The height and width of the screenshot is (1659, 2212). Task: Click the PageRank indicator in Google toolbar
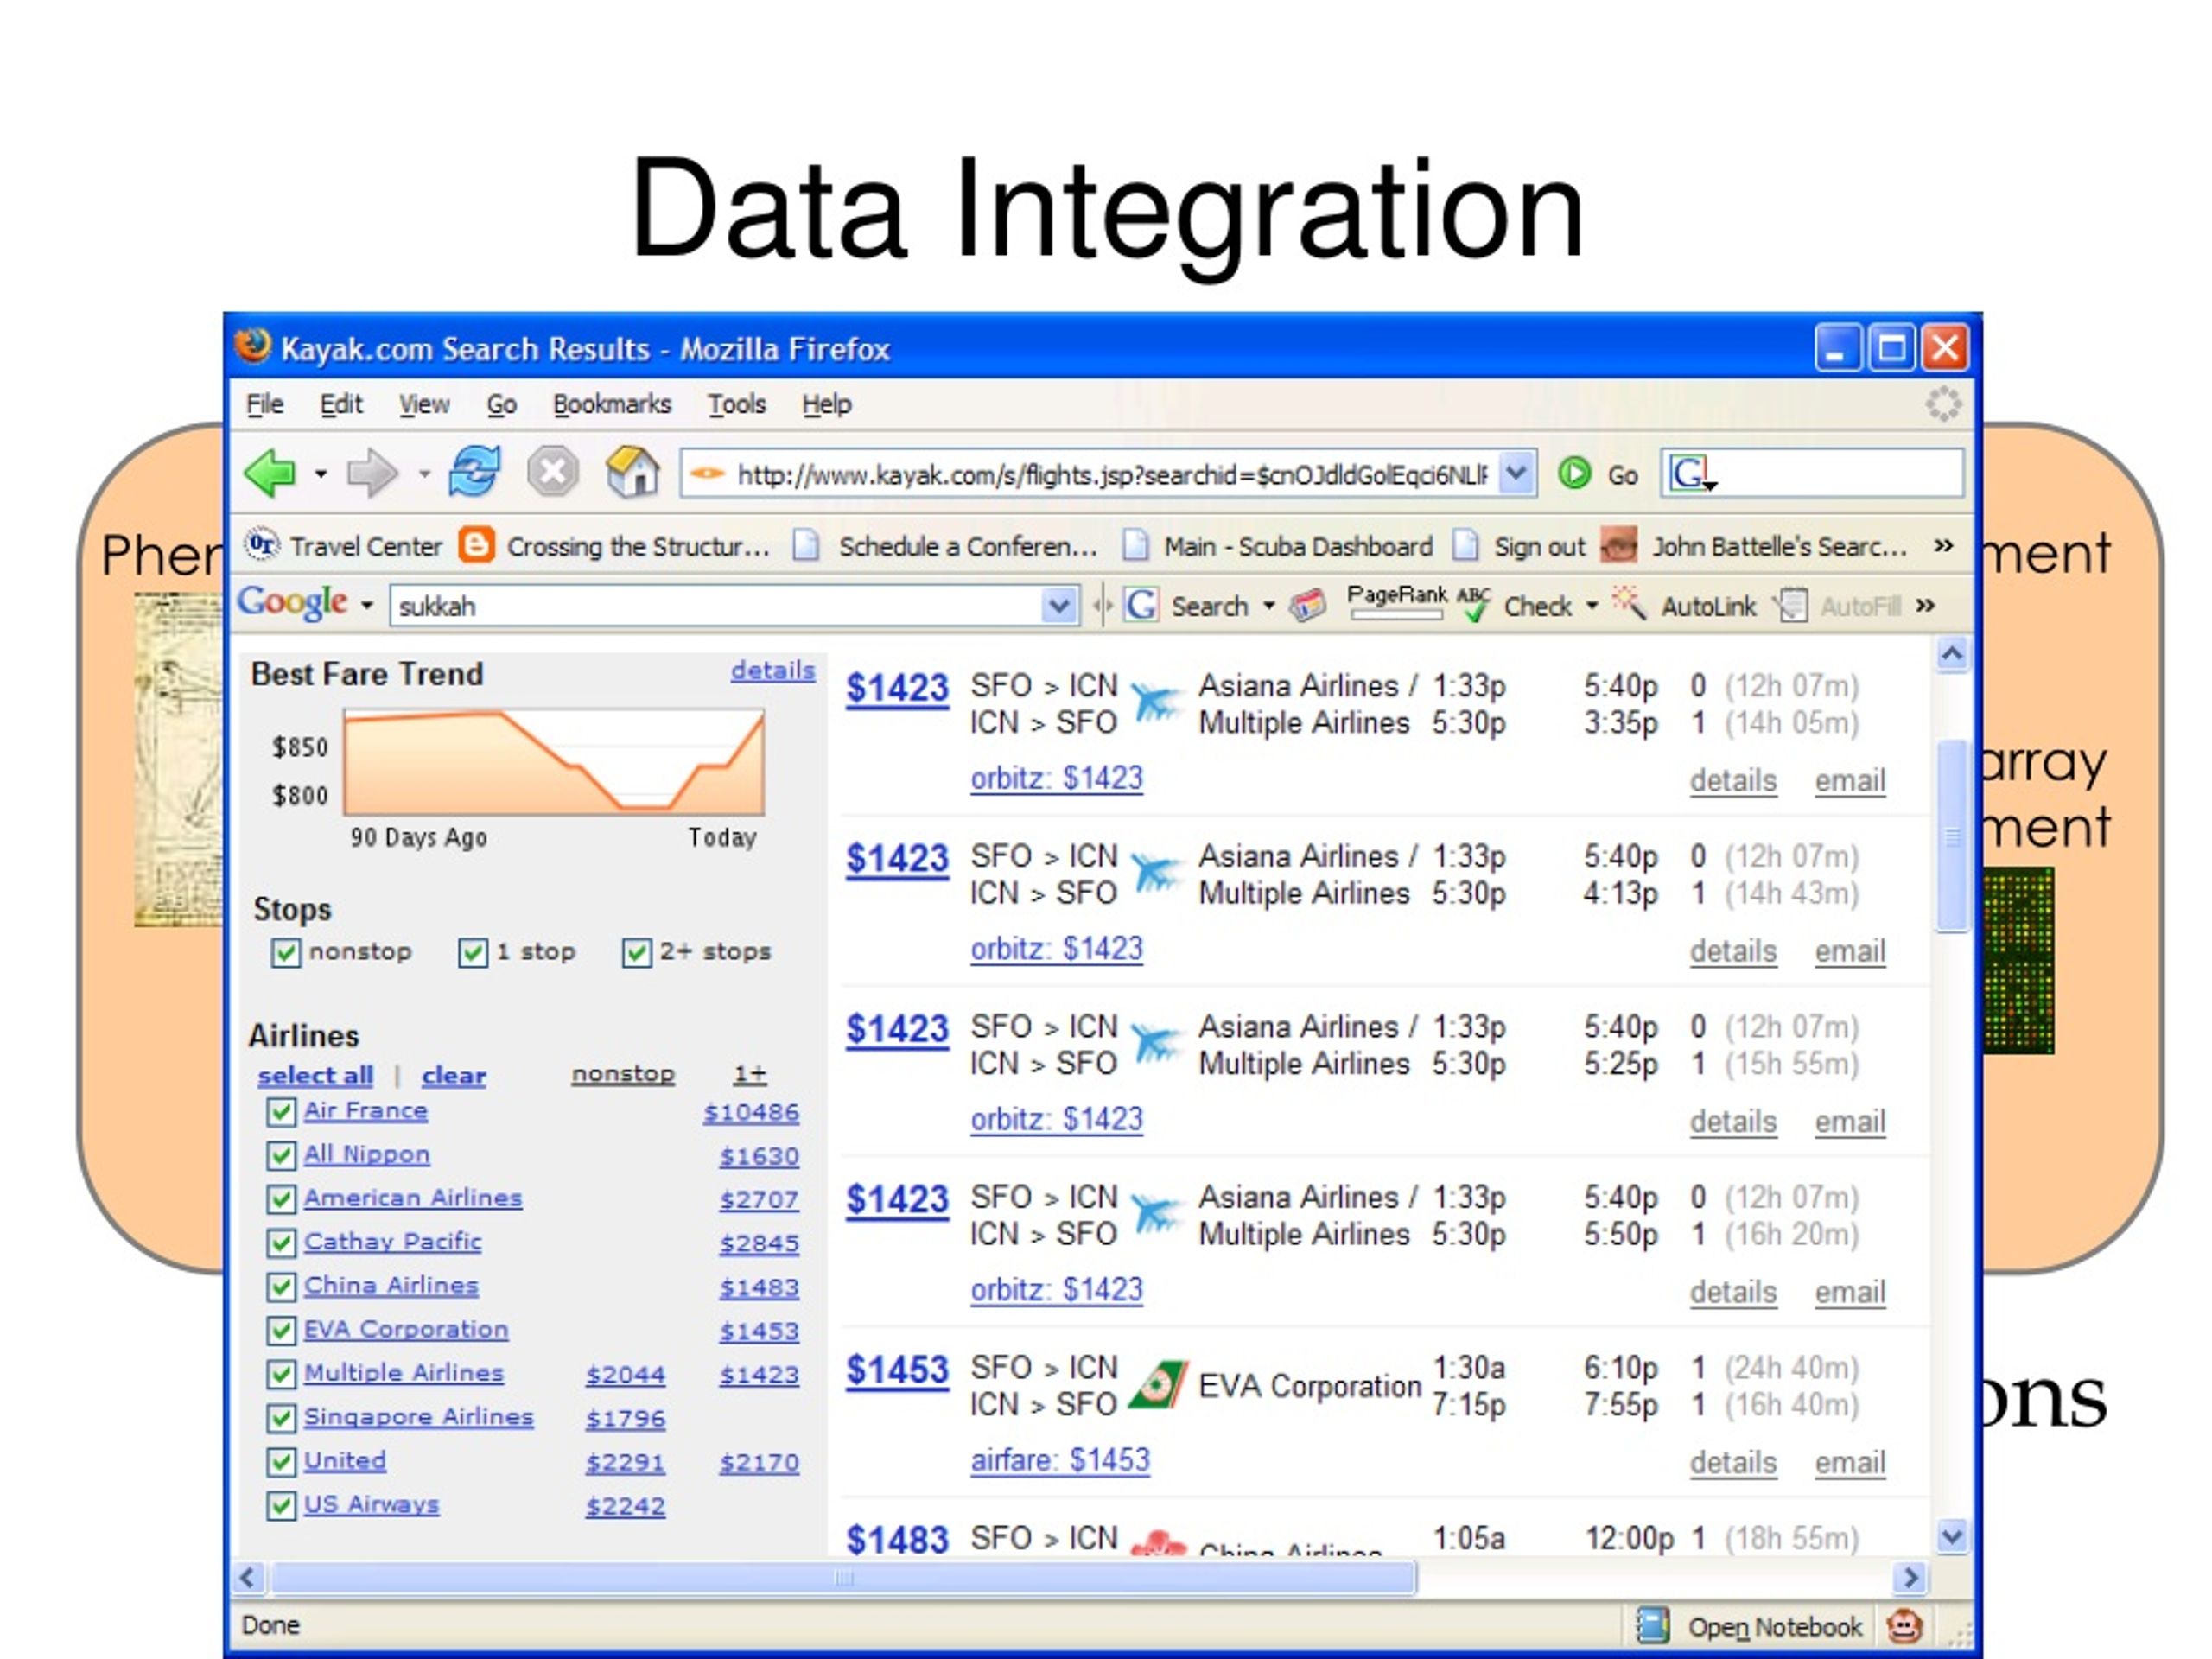coord(1396,602)
